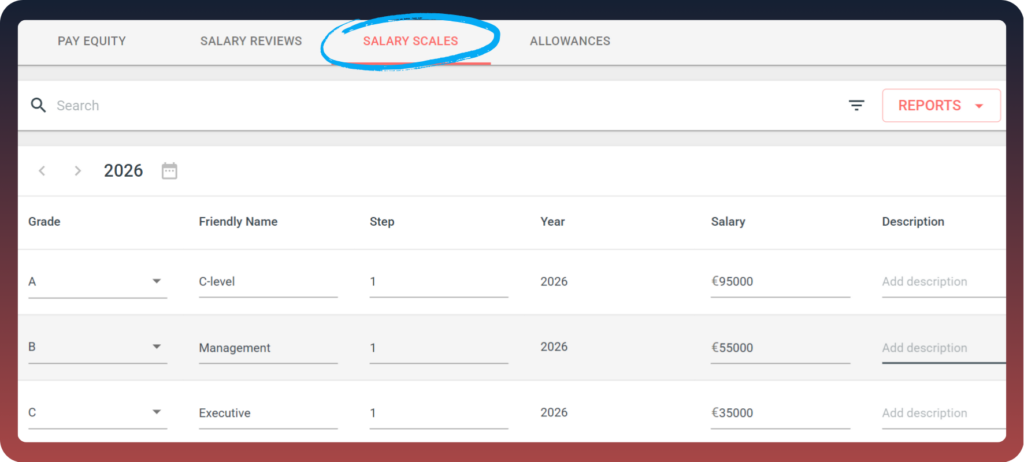Click the large 2026 year label

click(x=123, y=171)
